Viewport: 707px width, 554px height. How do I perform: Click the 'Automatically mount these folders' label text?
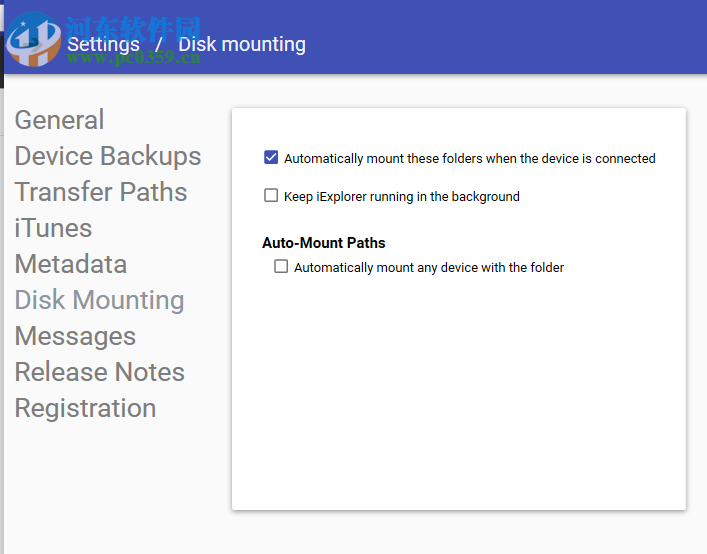click(x=470, y=158)
